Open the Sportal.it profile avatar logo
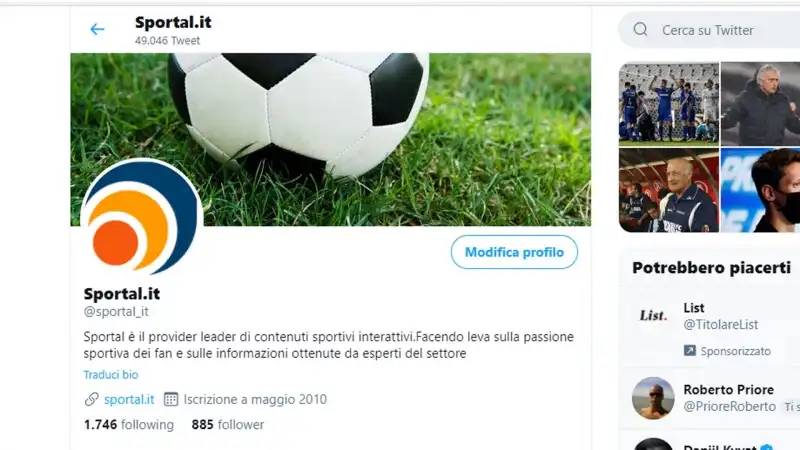This screenshot has height=450, width=800. point(141,217)
